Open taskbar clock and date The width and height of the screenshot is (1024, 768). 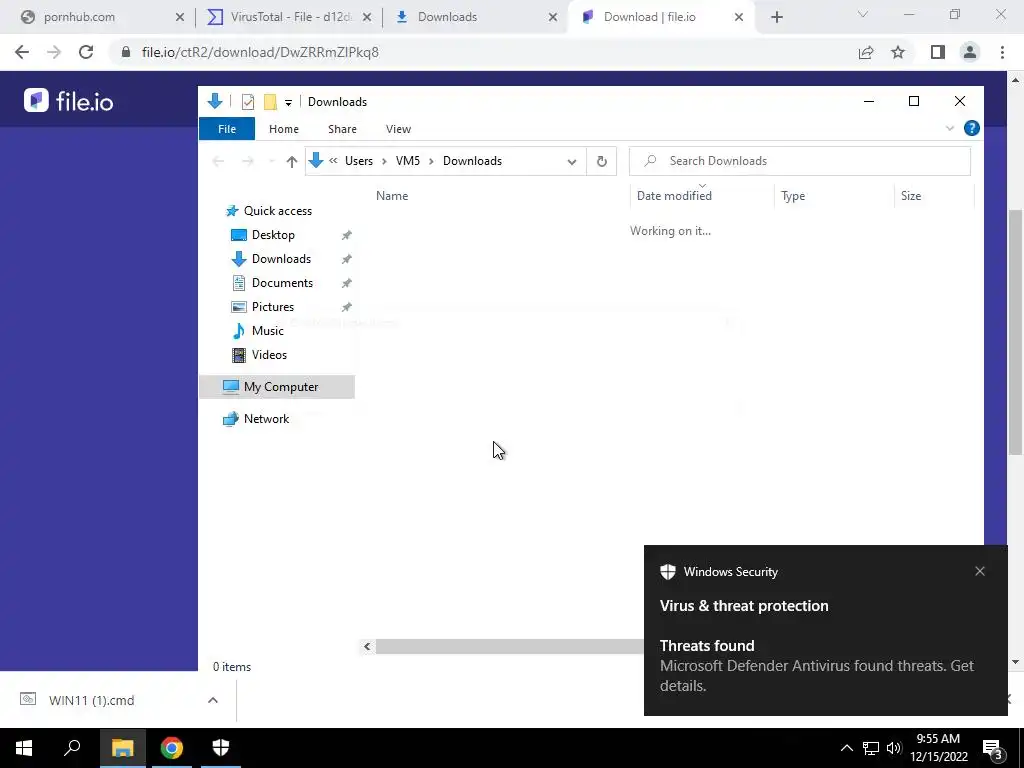[938, 748]
